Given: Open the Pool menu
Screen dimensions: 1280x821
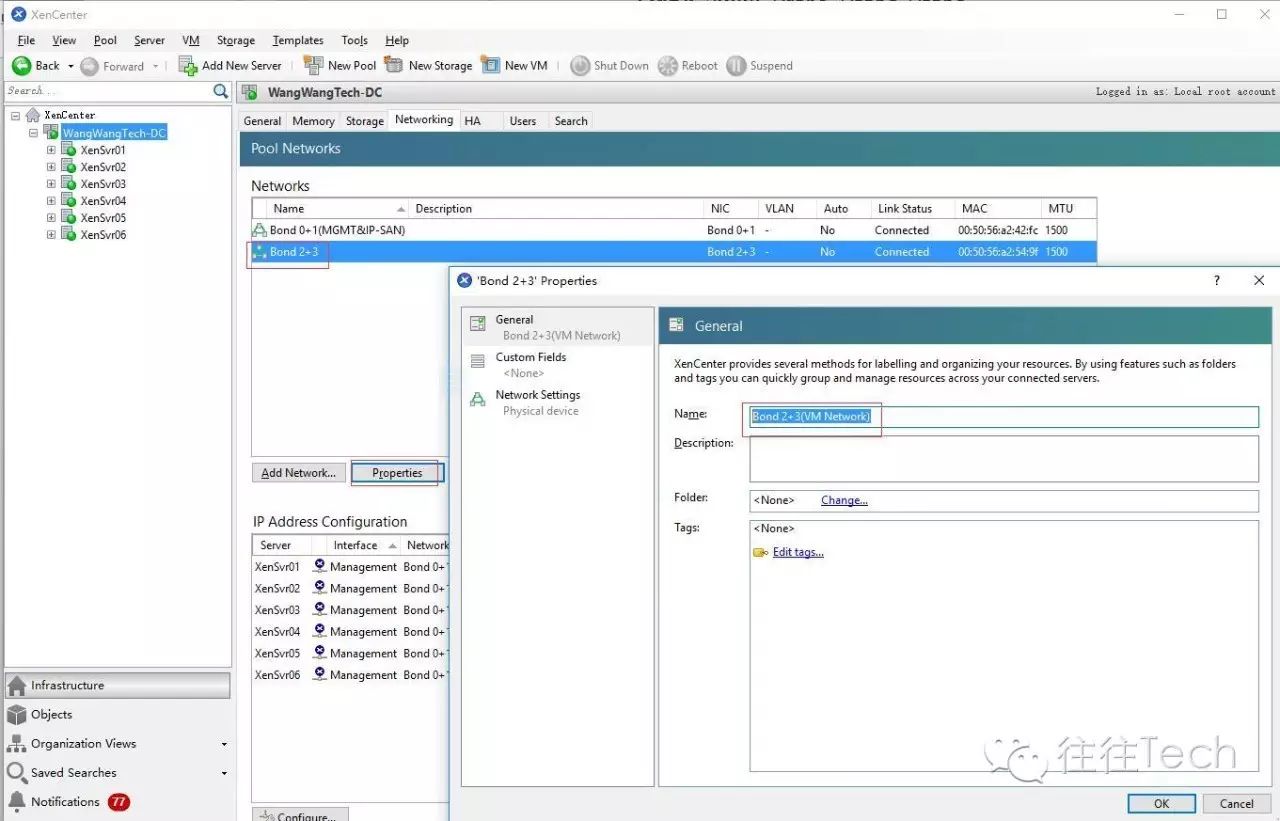Looking at the screenshot, I should (x=105, y=40).
